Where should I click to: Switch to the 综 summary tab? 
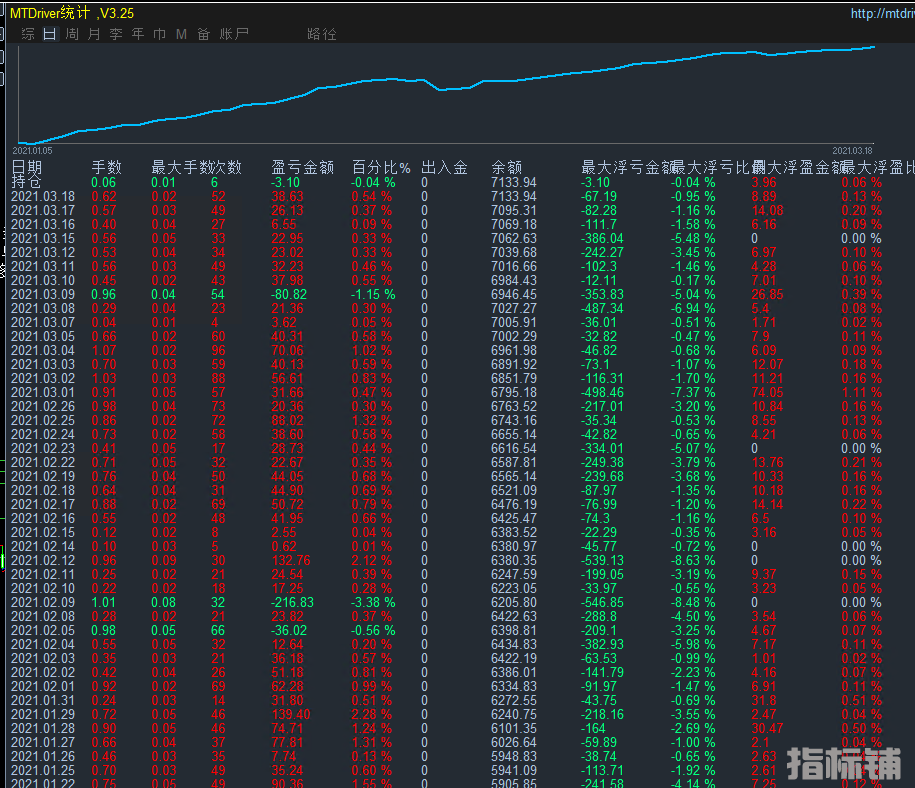coord(27,34)
